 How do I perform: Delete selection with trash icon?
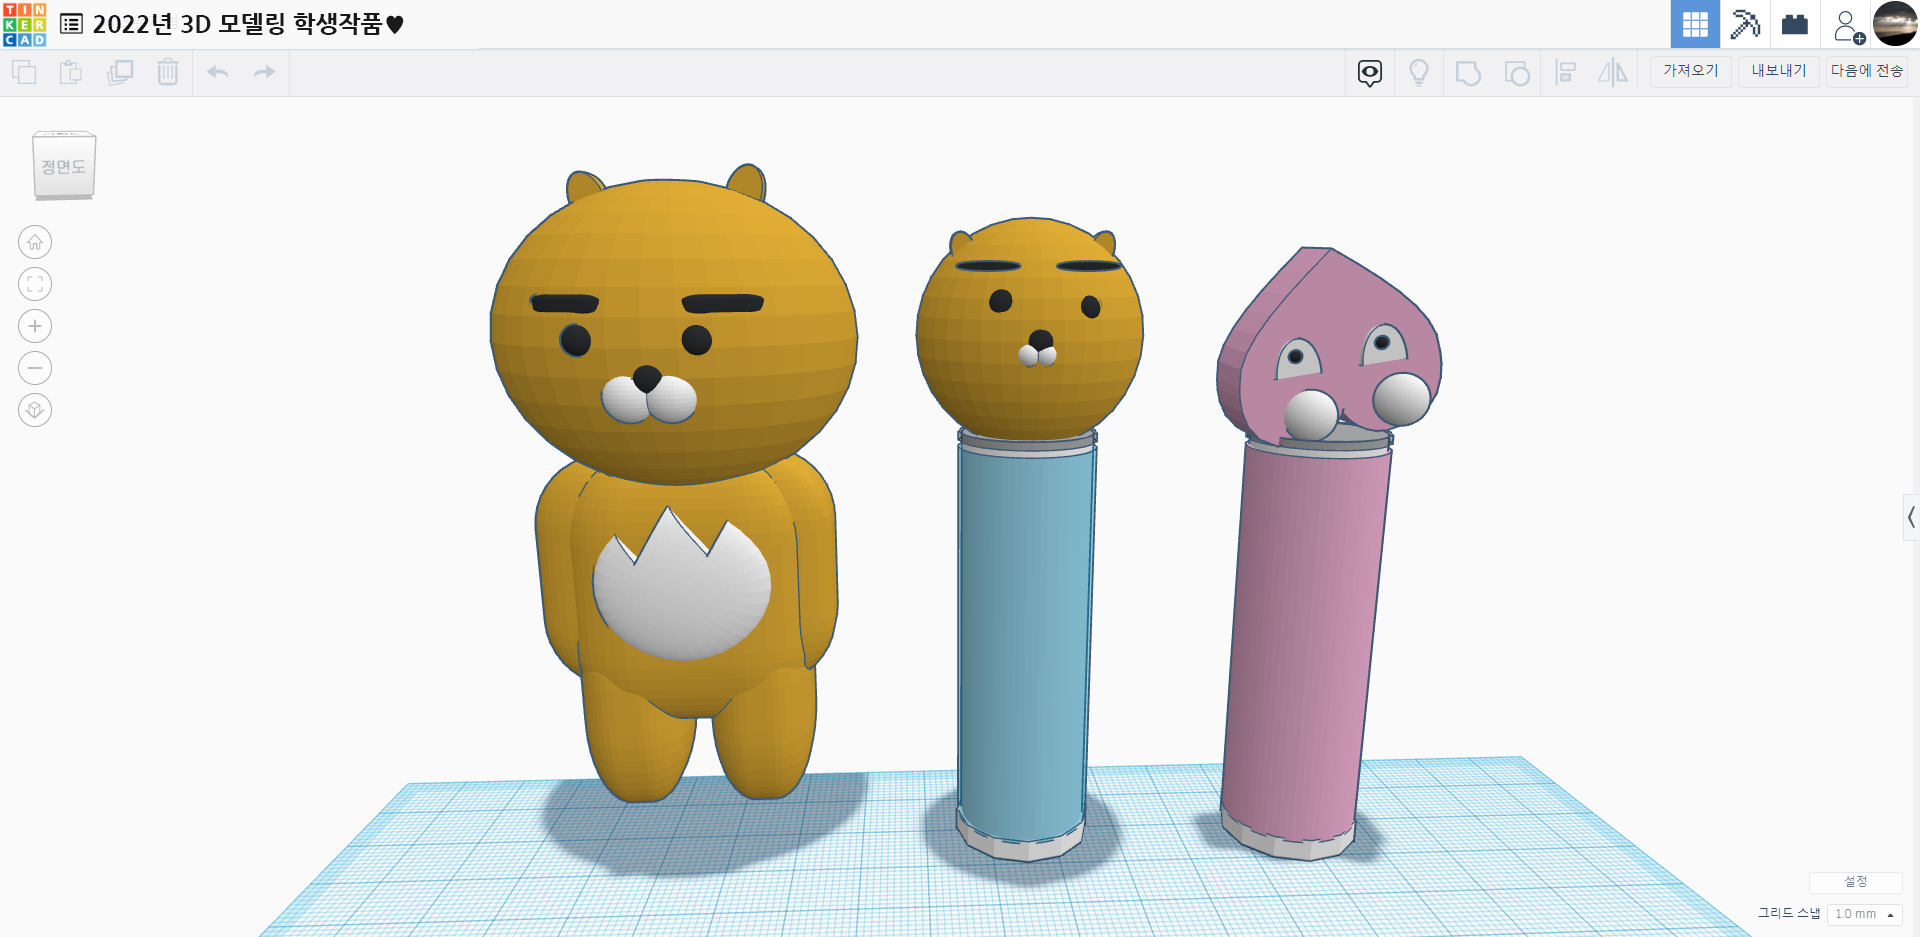point(168,72)
